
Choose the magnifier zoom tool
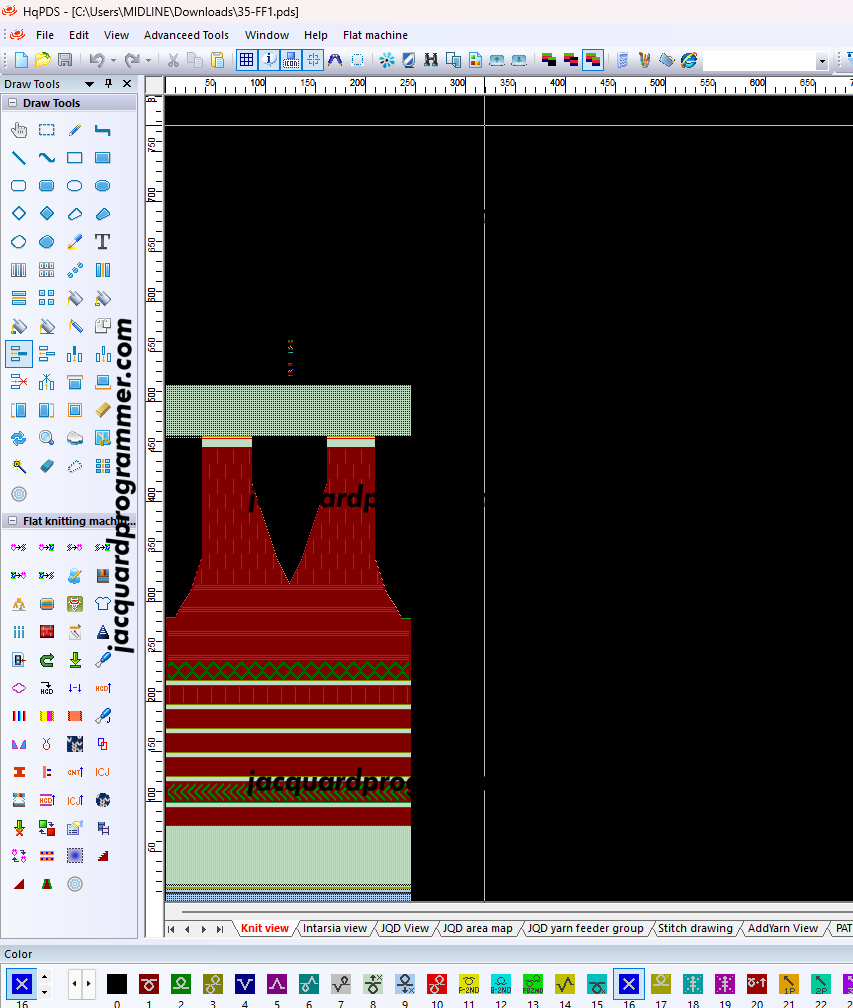tap(46, 438)
